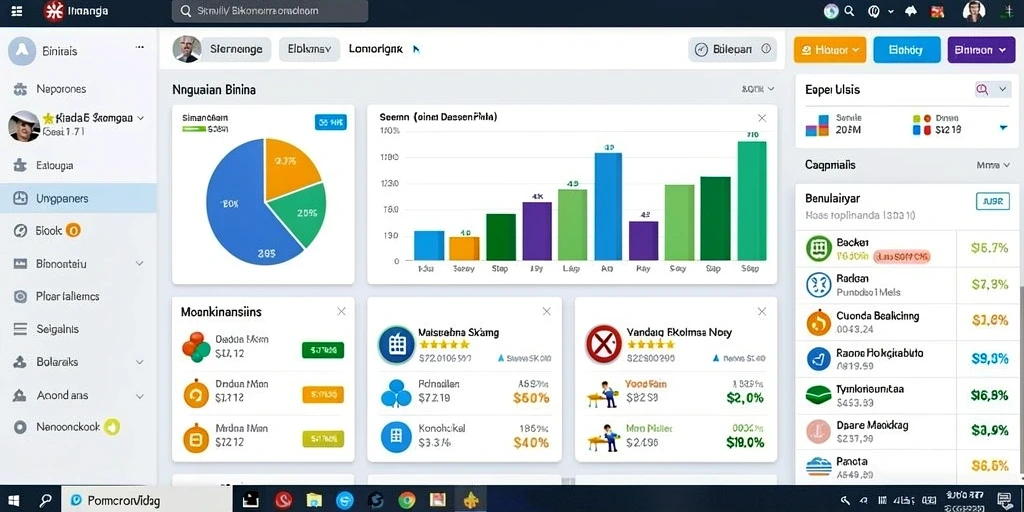Click the red crossed-circle icon beside Vandaig
Viewport: 1024px width, 512px height.
604,344
